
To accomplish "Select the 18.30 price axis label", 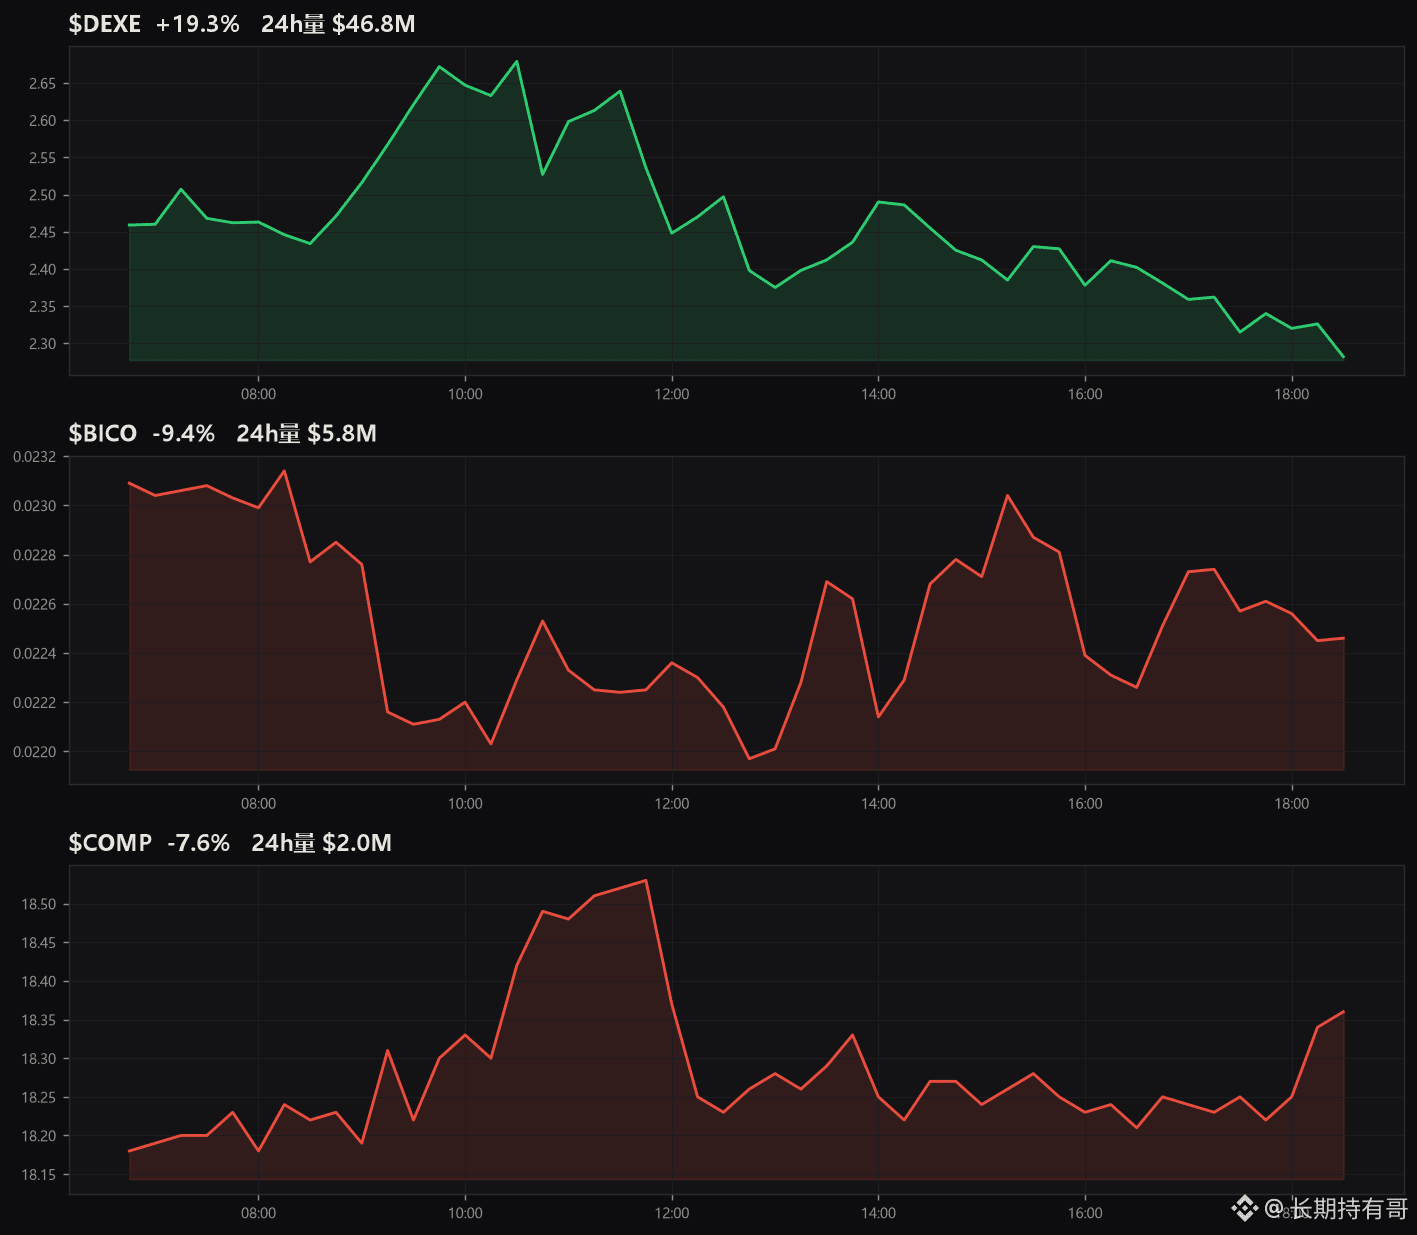I will (x=39, y=1059).
